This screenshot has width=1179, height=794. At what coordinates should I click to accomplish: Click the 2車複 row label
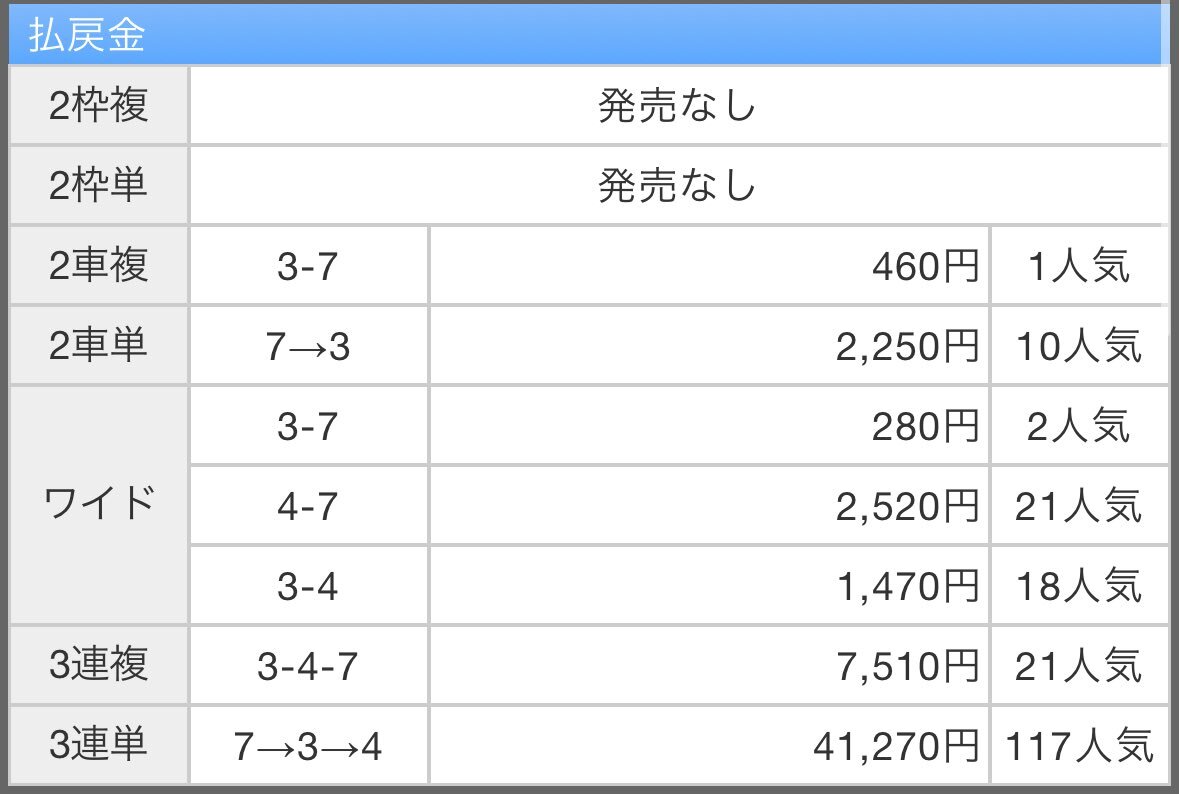(x=99, y=265)
